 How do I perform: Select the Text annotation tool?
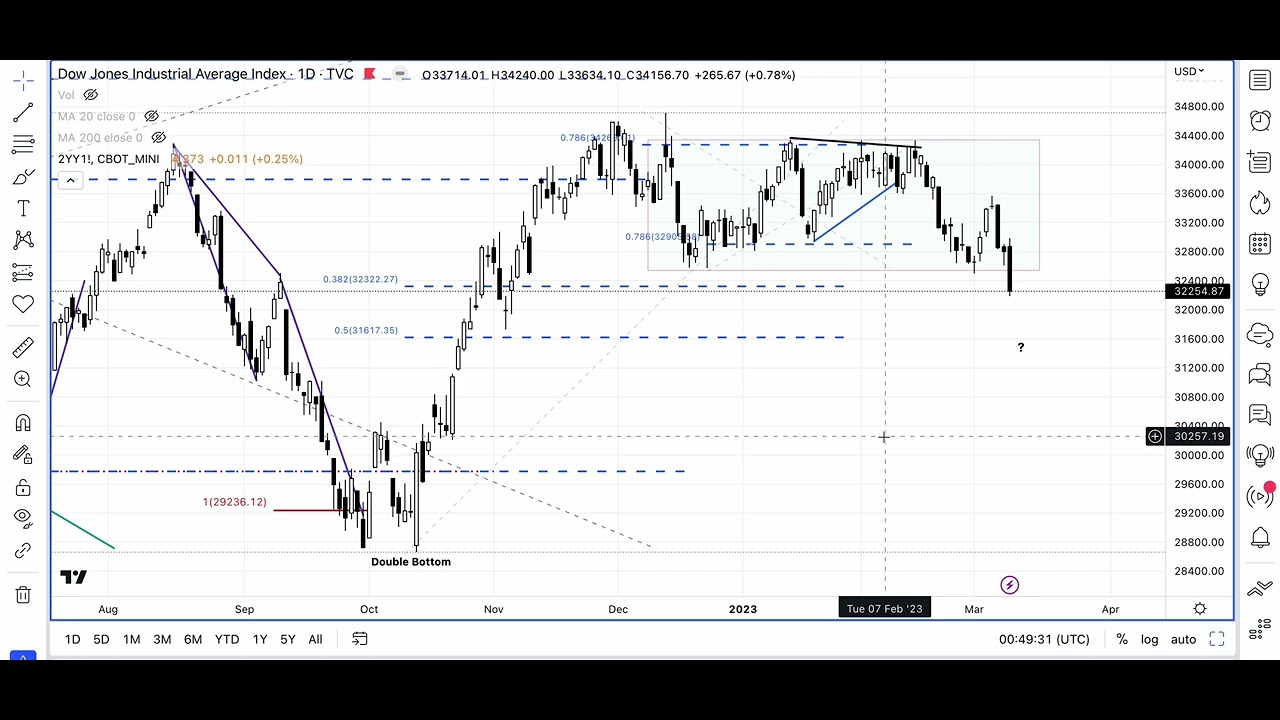(23, 208)
